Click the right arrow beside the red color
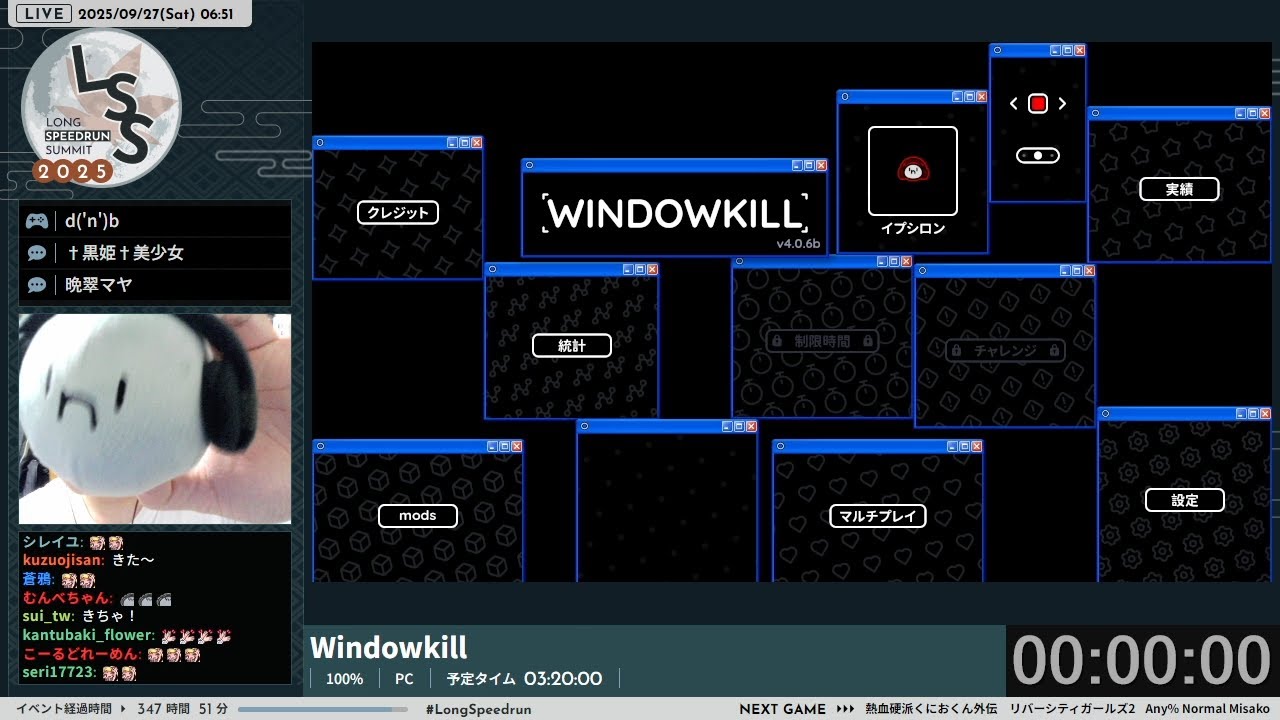1280x720 pixels. [1062, 103]
